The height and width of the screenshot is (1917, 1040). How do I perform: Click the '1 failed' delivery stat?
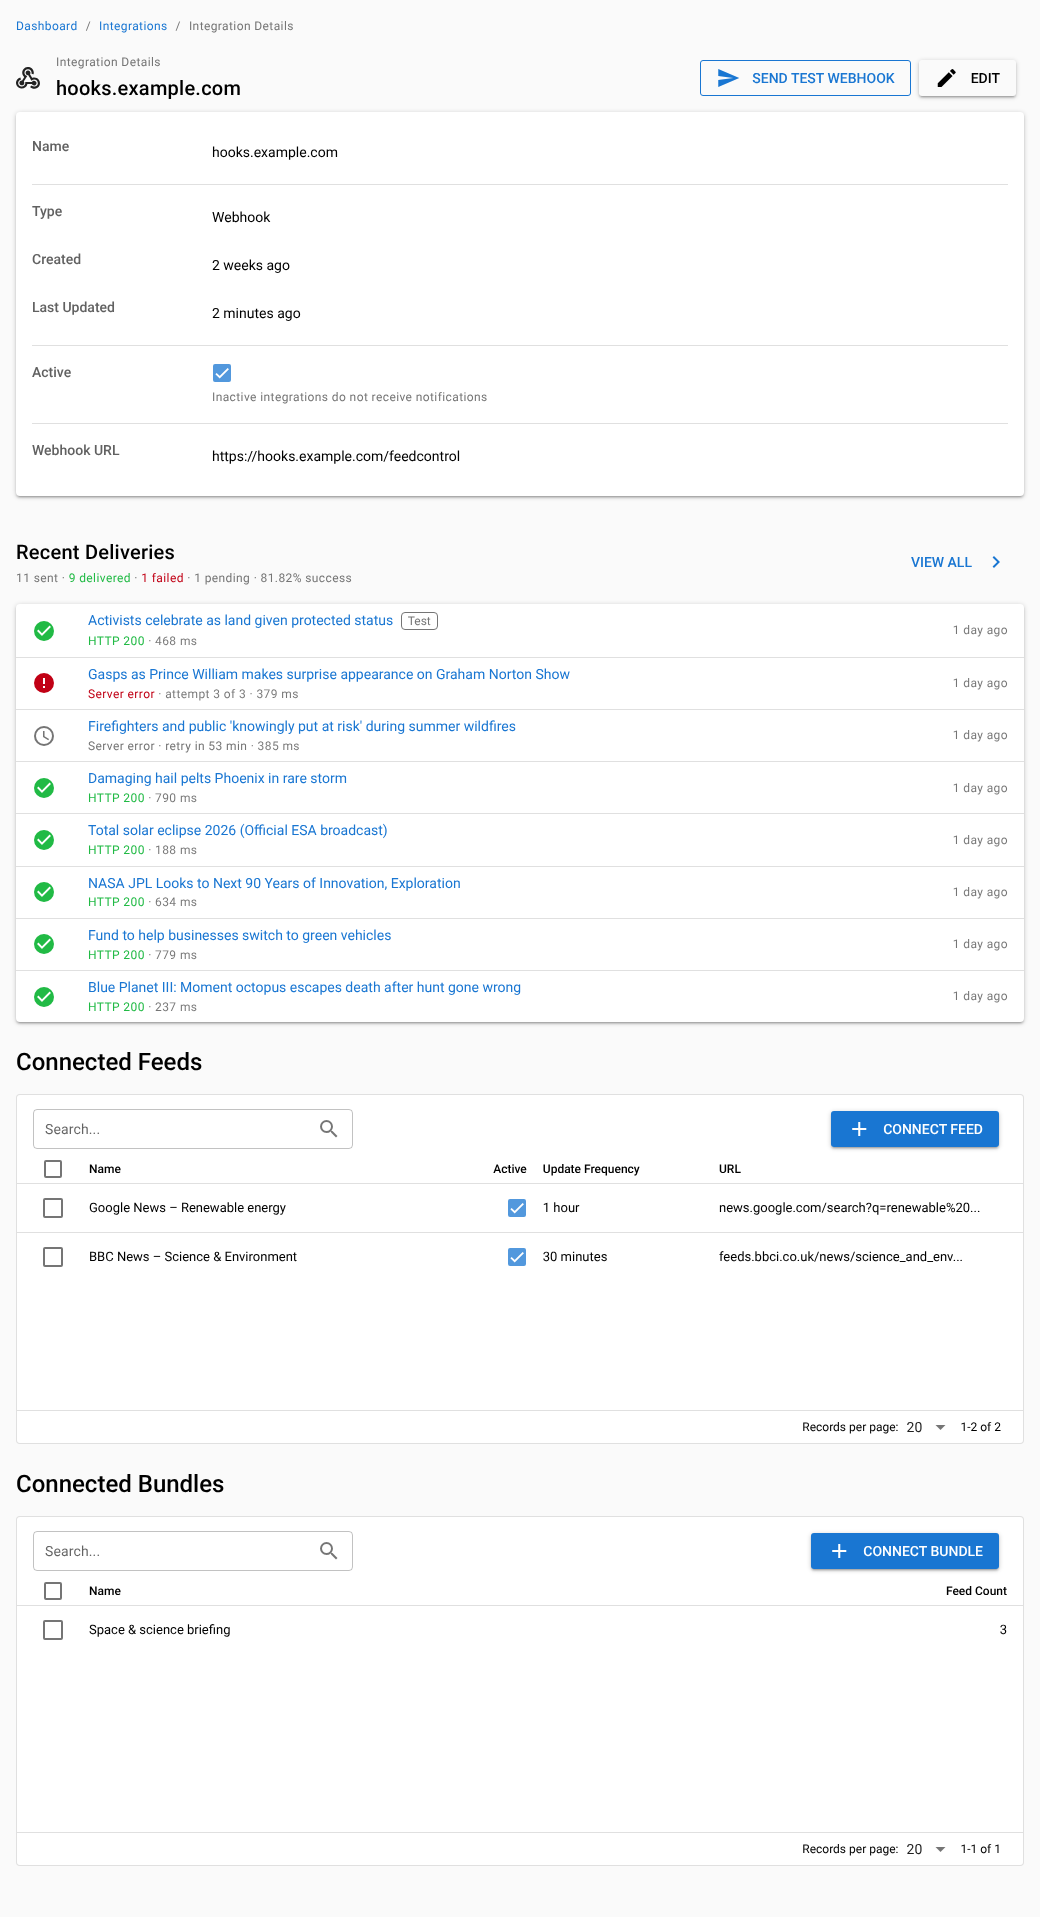[162, 578]
